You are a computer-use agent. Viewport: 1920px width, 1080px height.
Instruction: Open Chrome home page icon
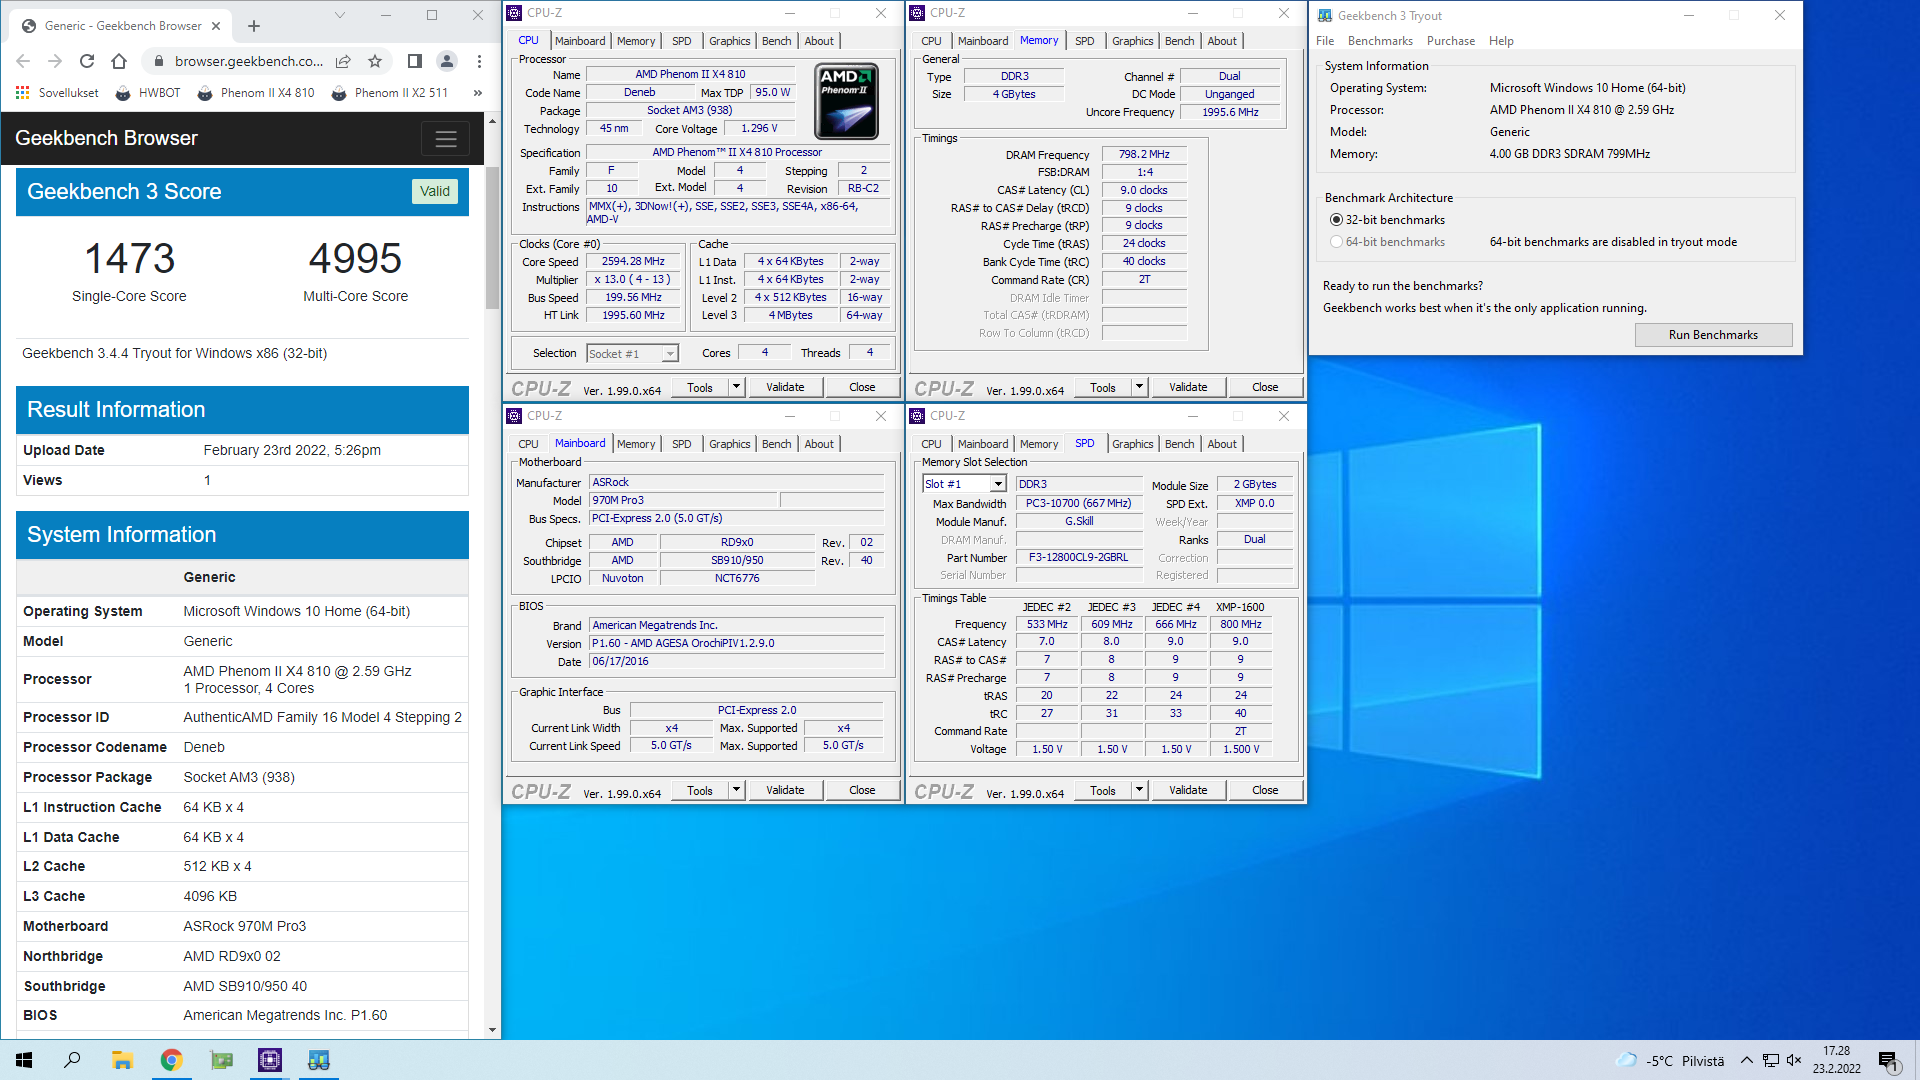119,61
